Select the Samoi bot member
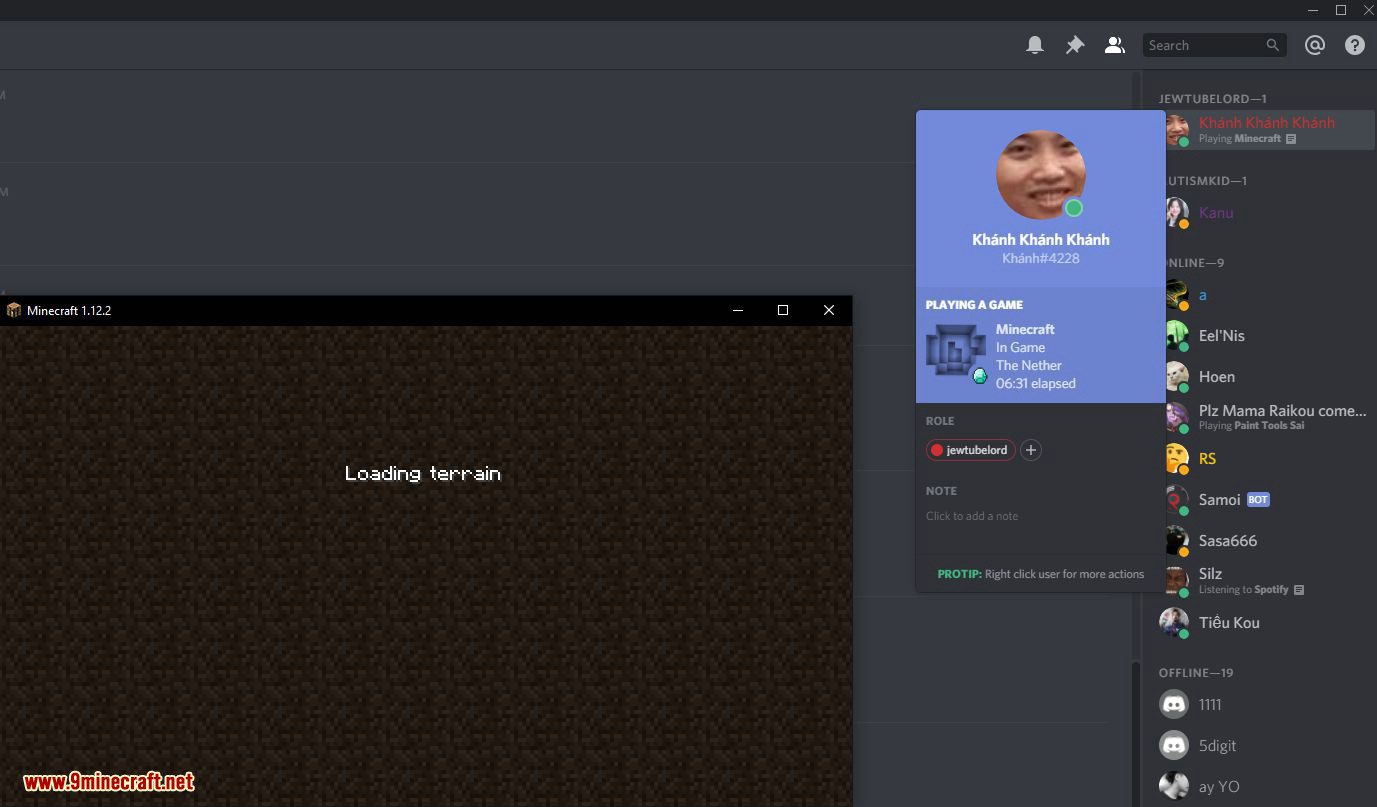Viewport: 1377px width, 807px height. [1265, 500]
